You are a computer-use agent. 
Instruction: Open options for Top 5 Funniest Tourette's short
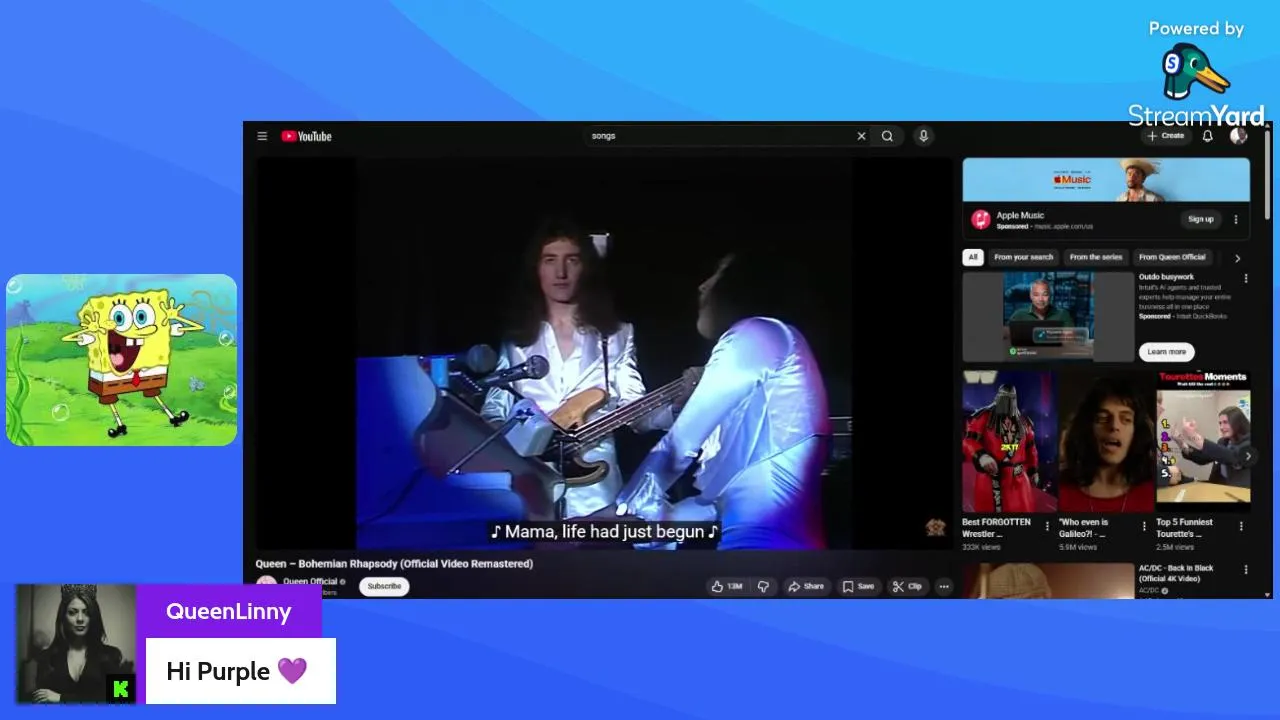[x=1241, y=526]
